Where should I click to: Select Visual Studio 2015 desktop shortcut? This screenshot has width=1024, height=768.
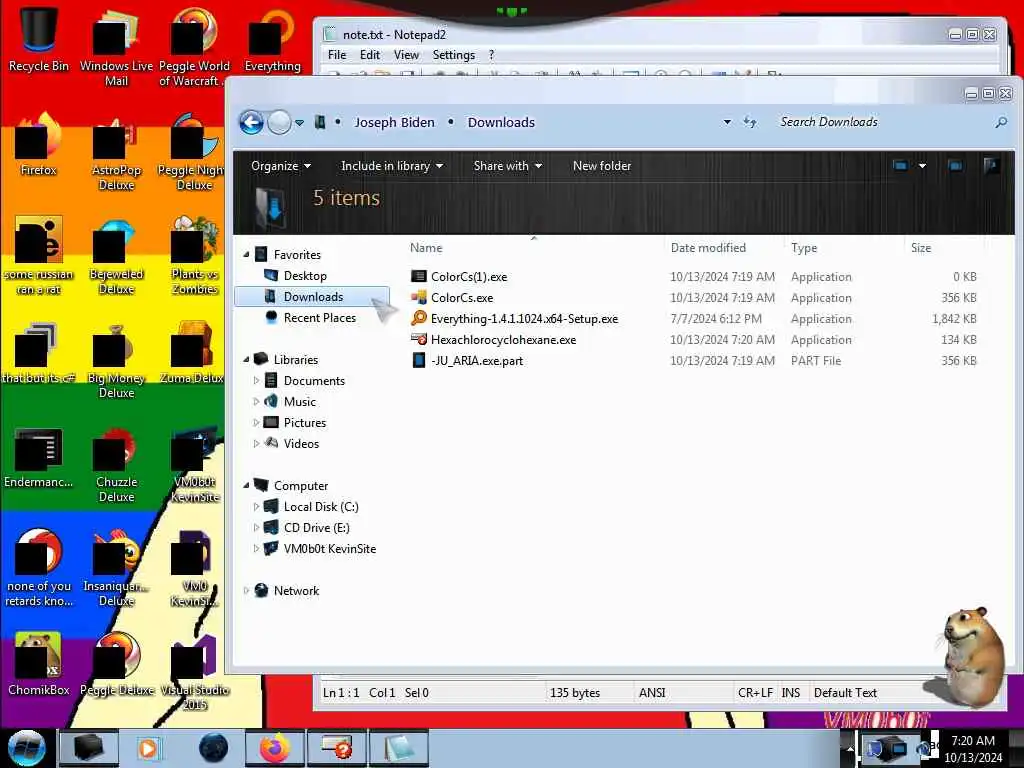pos(195,673)
